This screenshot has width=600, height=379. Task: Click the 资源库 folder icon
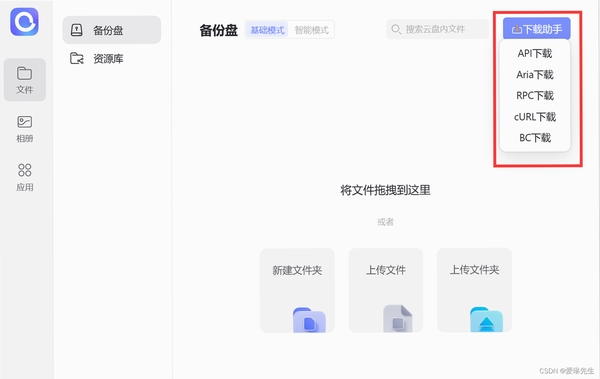(x=77, y=59)
